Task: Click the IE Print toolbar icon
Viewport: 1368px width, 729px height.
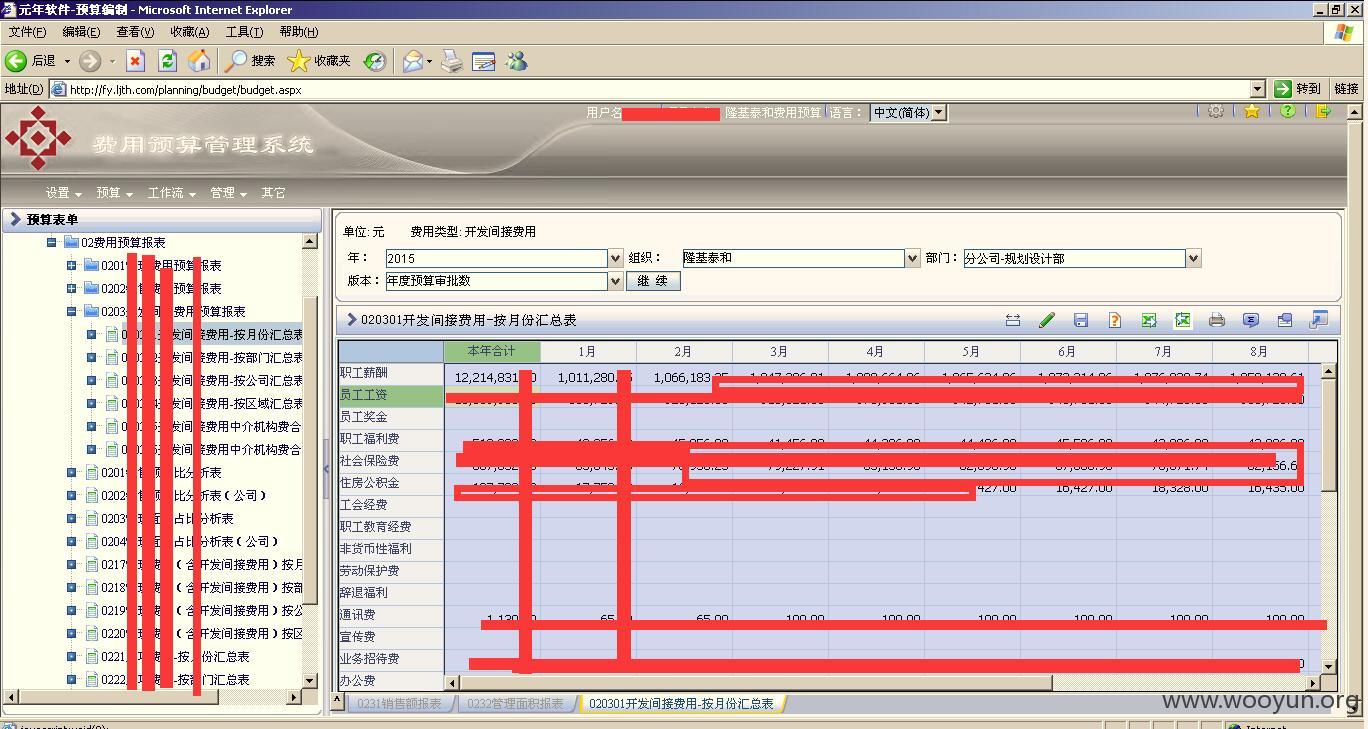Action: [x=452, y=61]
